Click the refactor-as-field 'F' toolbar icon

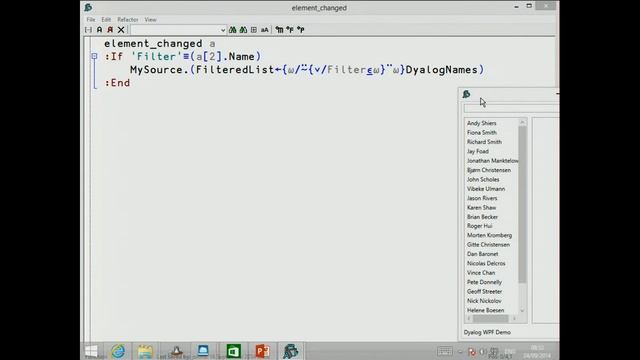[x=290, y=30]
